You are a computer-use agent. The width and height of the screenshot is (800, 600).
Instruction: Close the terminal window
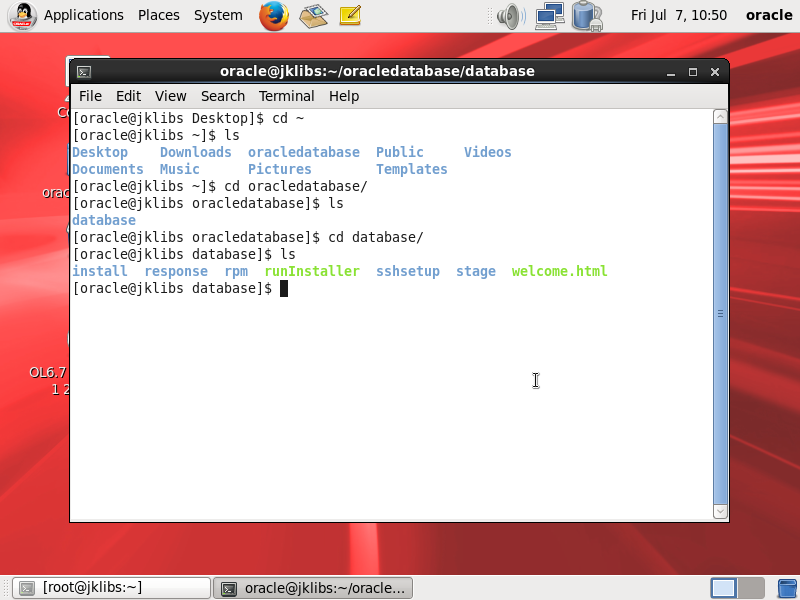pos(715,72)
